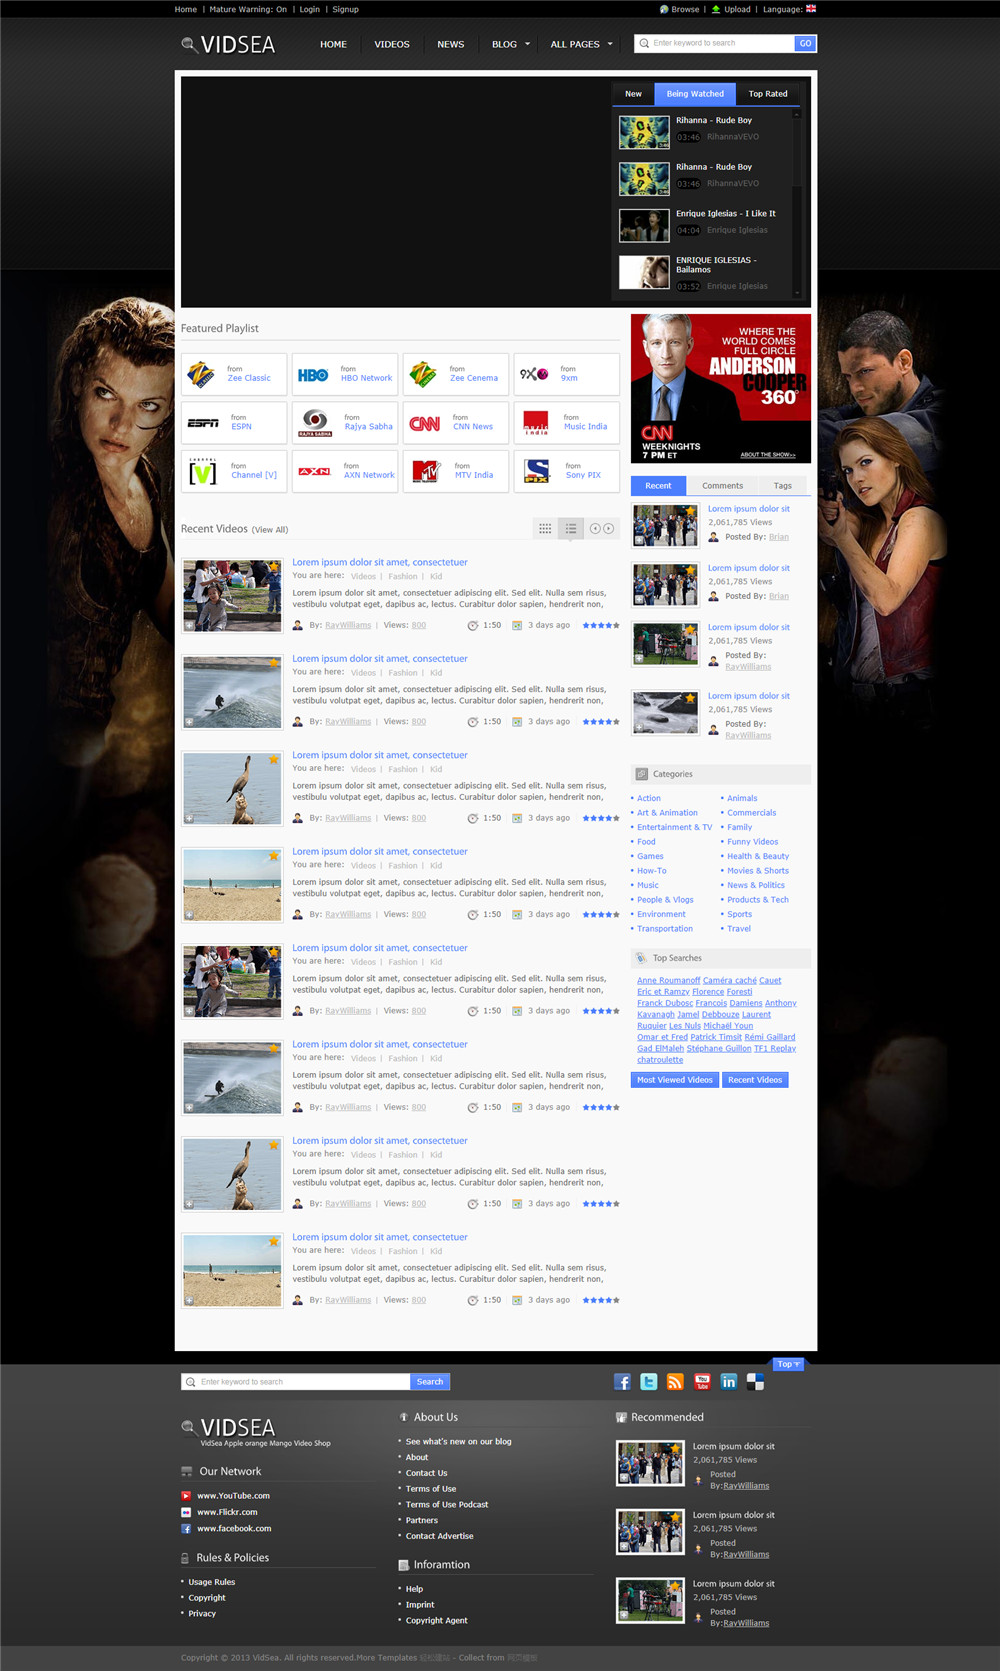This screenshot has width=1000, height=1671.
Task: Switch Recent Videos to grid view
Action: tap(545, 529)
